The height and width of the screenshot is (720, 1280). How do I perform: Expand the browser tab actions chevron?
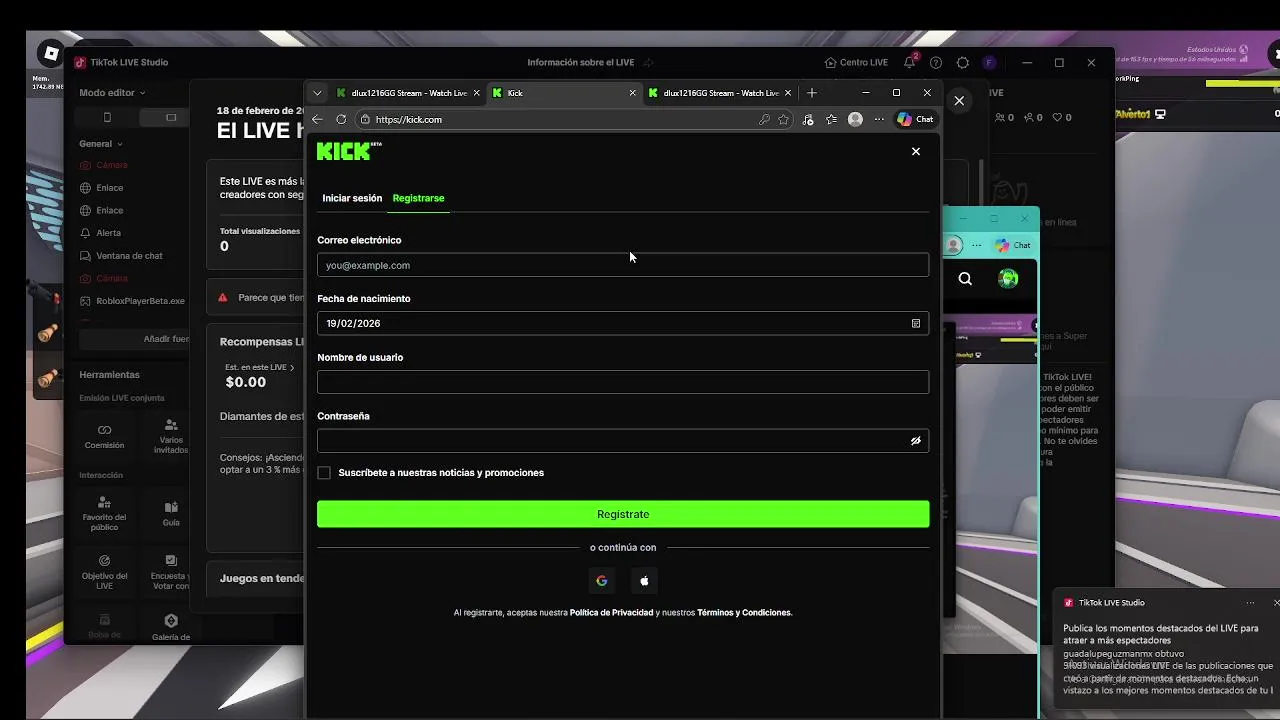[x=317, y=93]
